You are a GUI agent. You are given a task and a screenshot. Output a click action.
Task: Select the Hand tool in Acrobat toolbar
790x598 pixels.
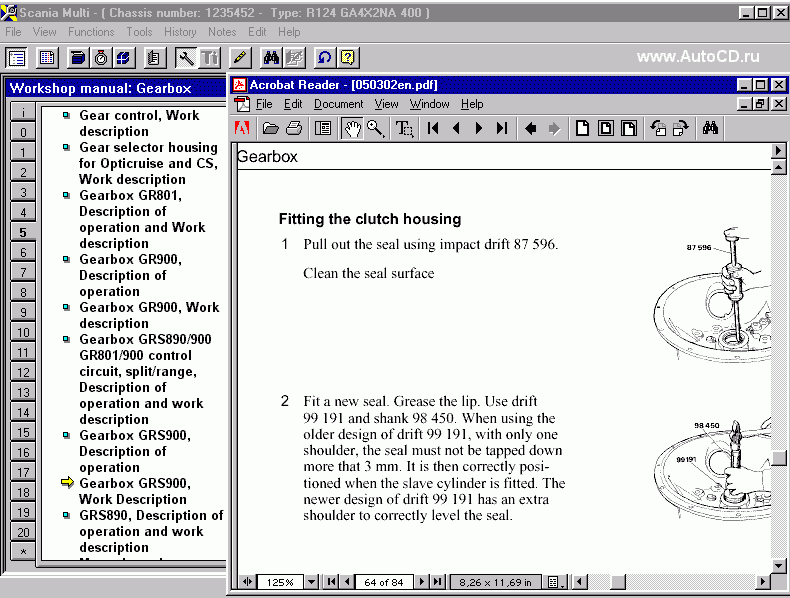point(352,128)
